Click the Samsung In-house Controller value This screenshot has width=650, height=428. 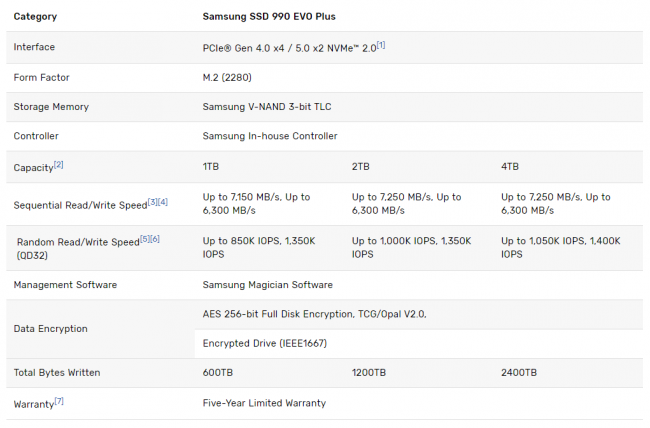[270, 136]
